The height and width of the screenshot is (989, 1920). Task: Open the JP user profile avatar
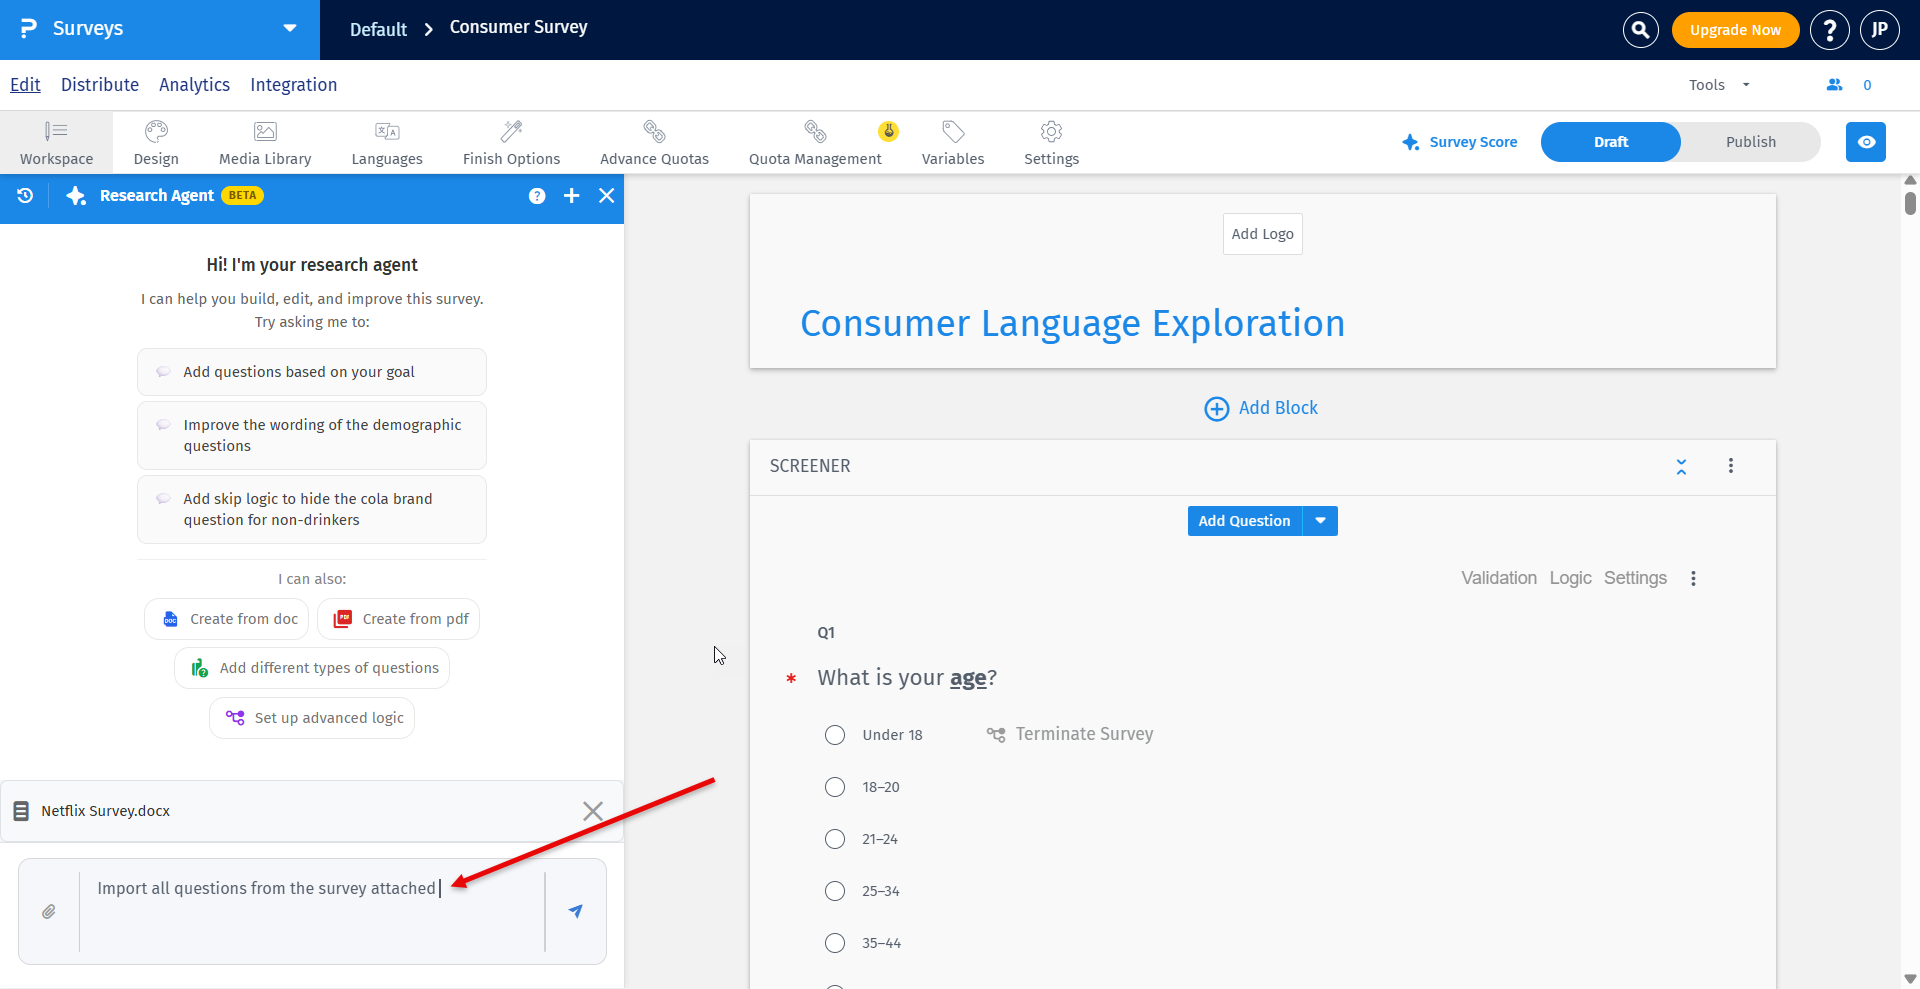(1879, 30)
